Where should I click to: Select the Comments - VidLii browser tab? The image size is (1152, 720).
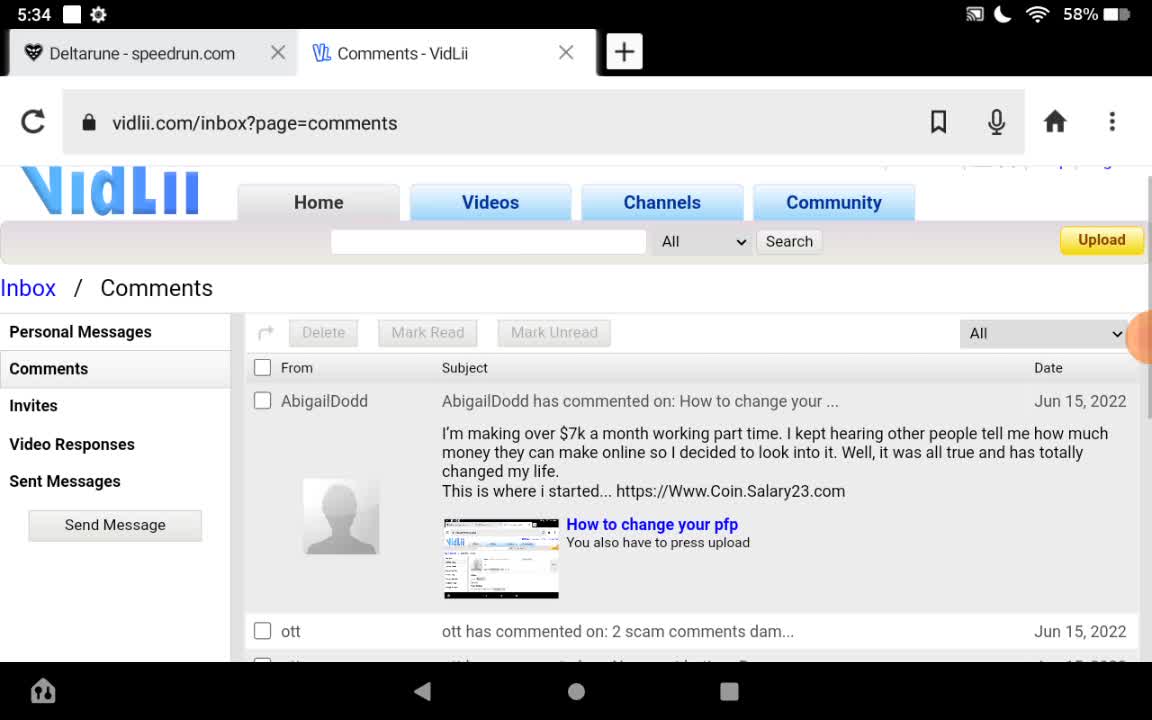[x=403, y=53]
